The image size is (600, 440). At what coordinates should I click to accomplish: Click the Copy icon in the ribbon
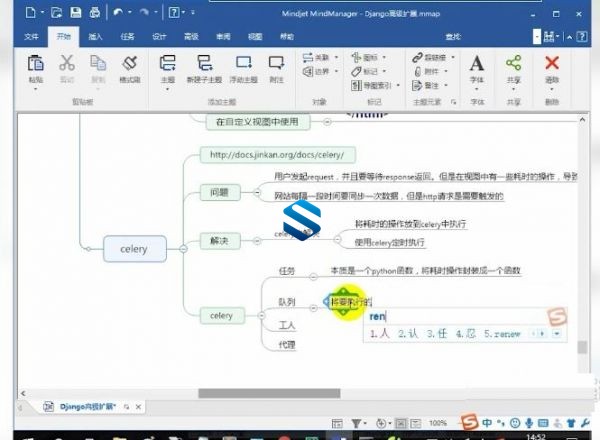pos(98,63)
